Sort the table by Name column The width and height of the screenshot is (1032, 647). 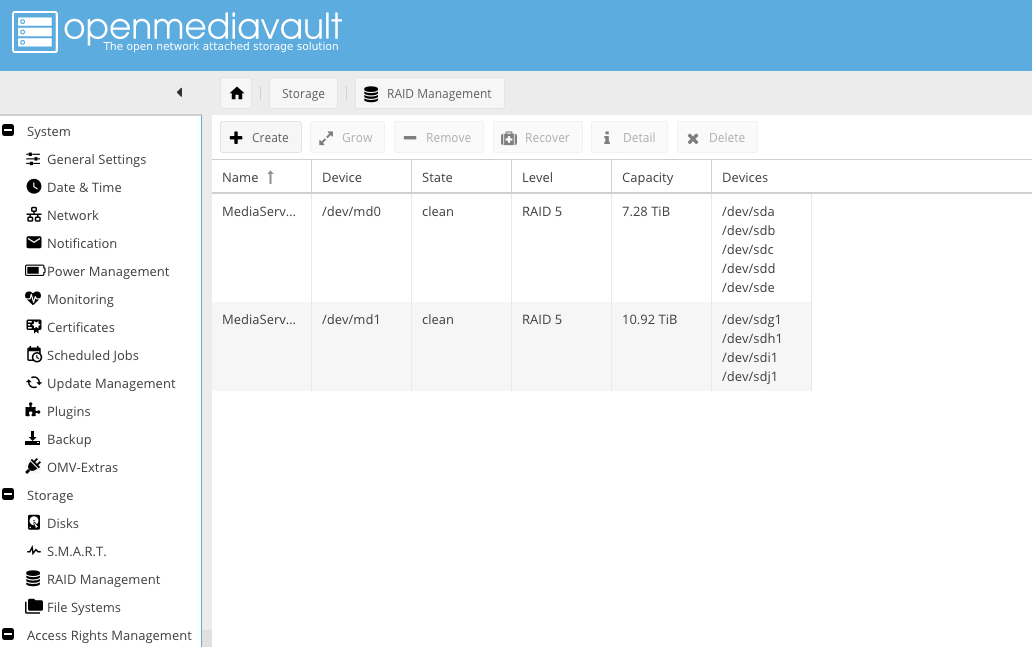[x=240, y=177]
